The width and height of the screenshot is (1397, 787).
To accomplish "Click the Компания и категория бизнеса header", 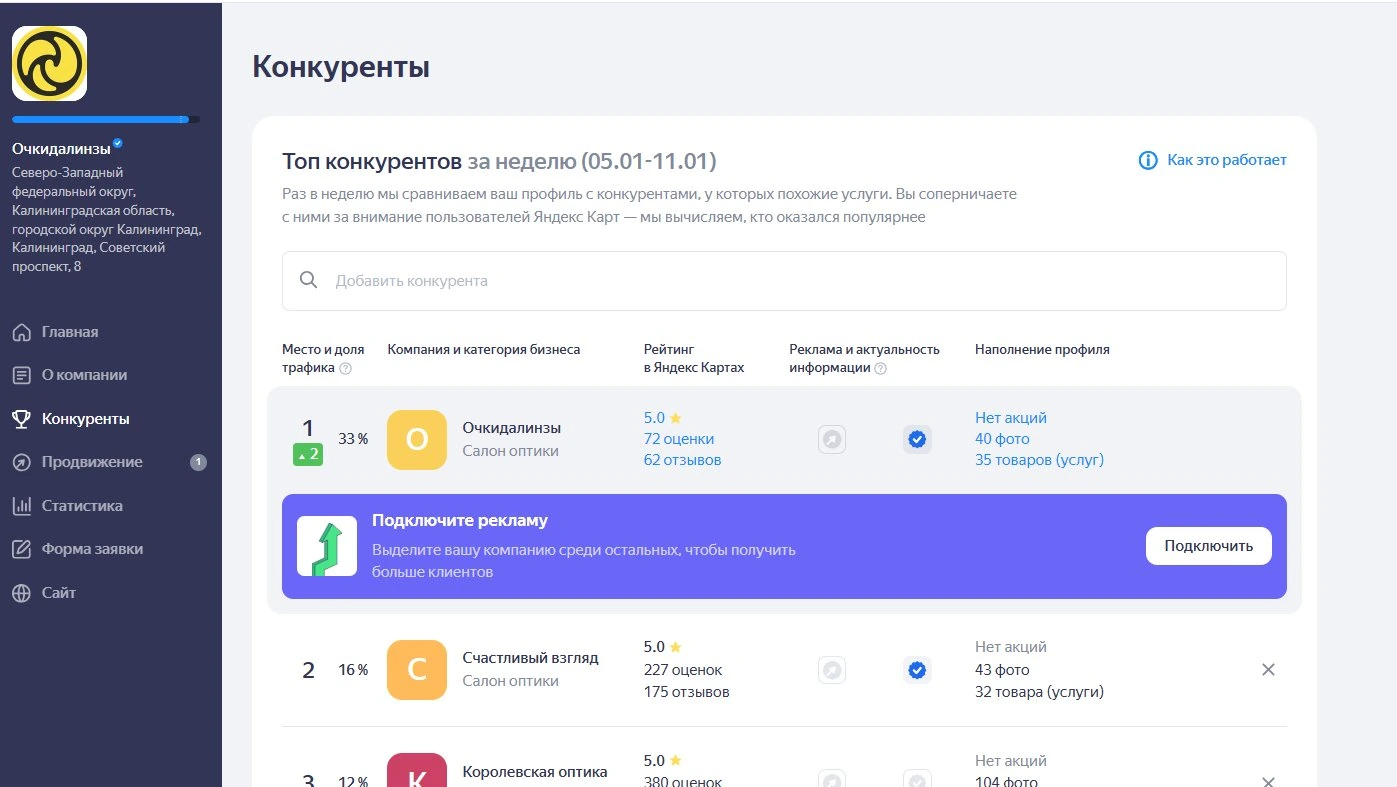I will point(484,350).
